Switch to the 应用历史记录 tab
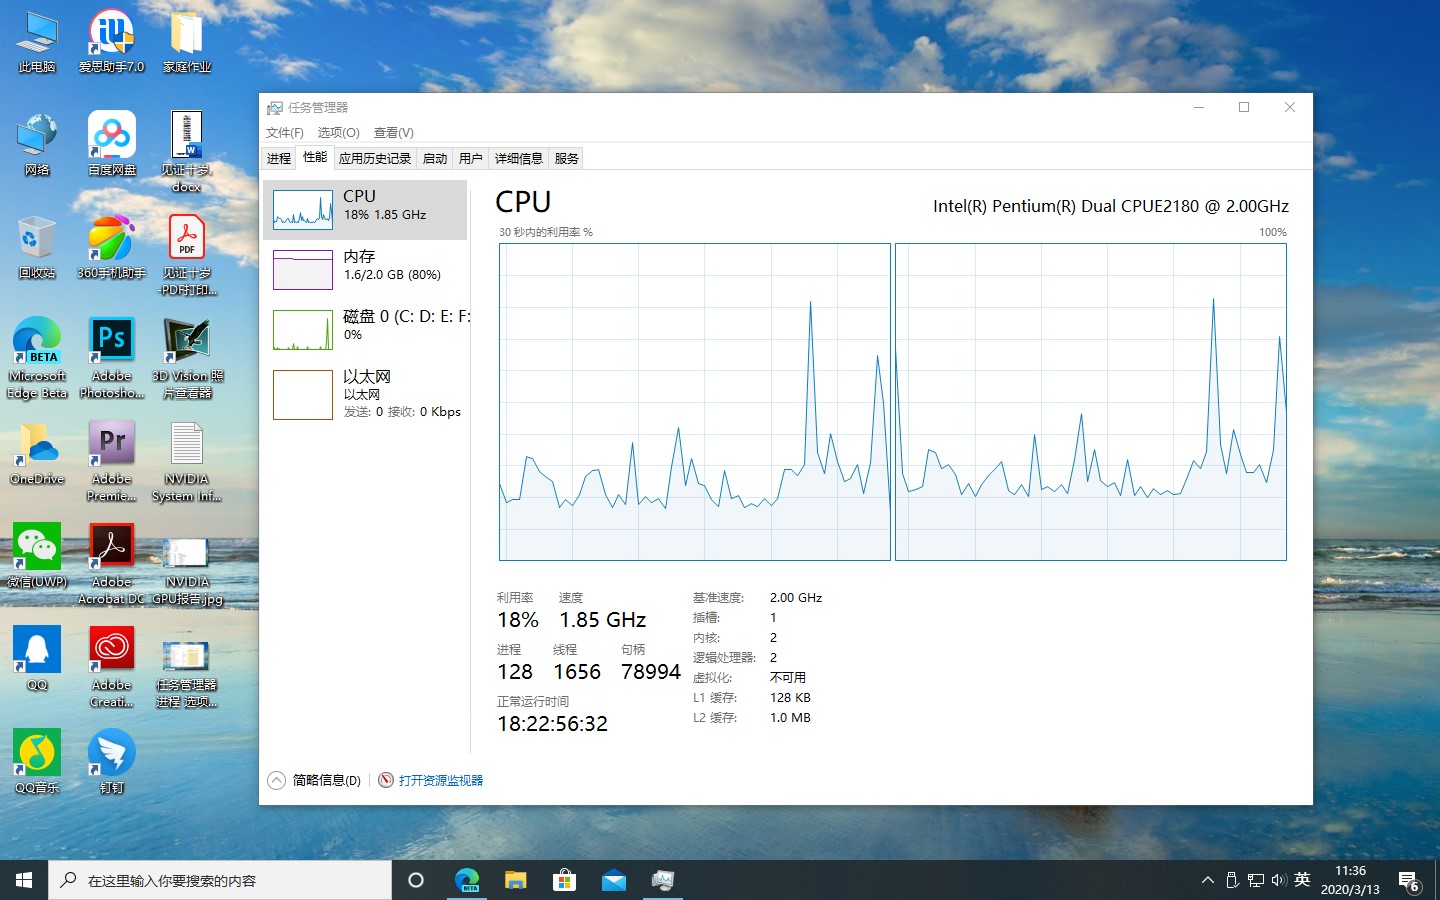This screenshot has width=1440, height=900. 375,158
